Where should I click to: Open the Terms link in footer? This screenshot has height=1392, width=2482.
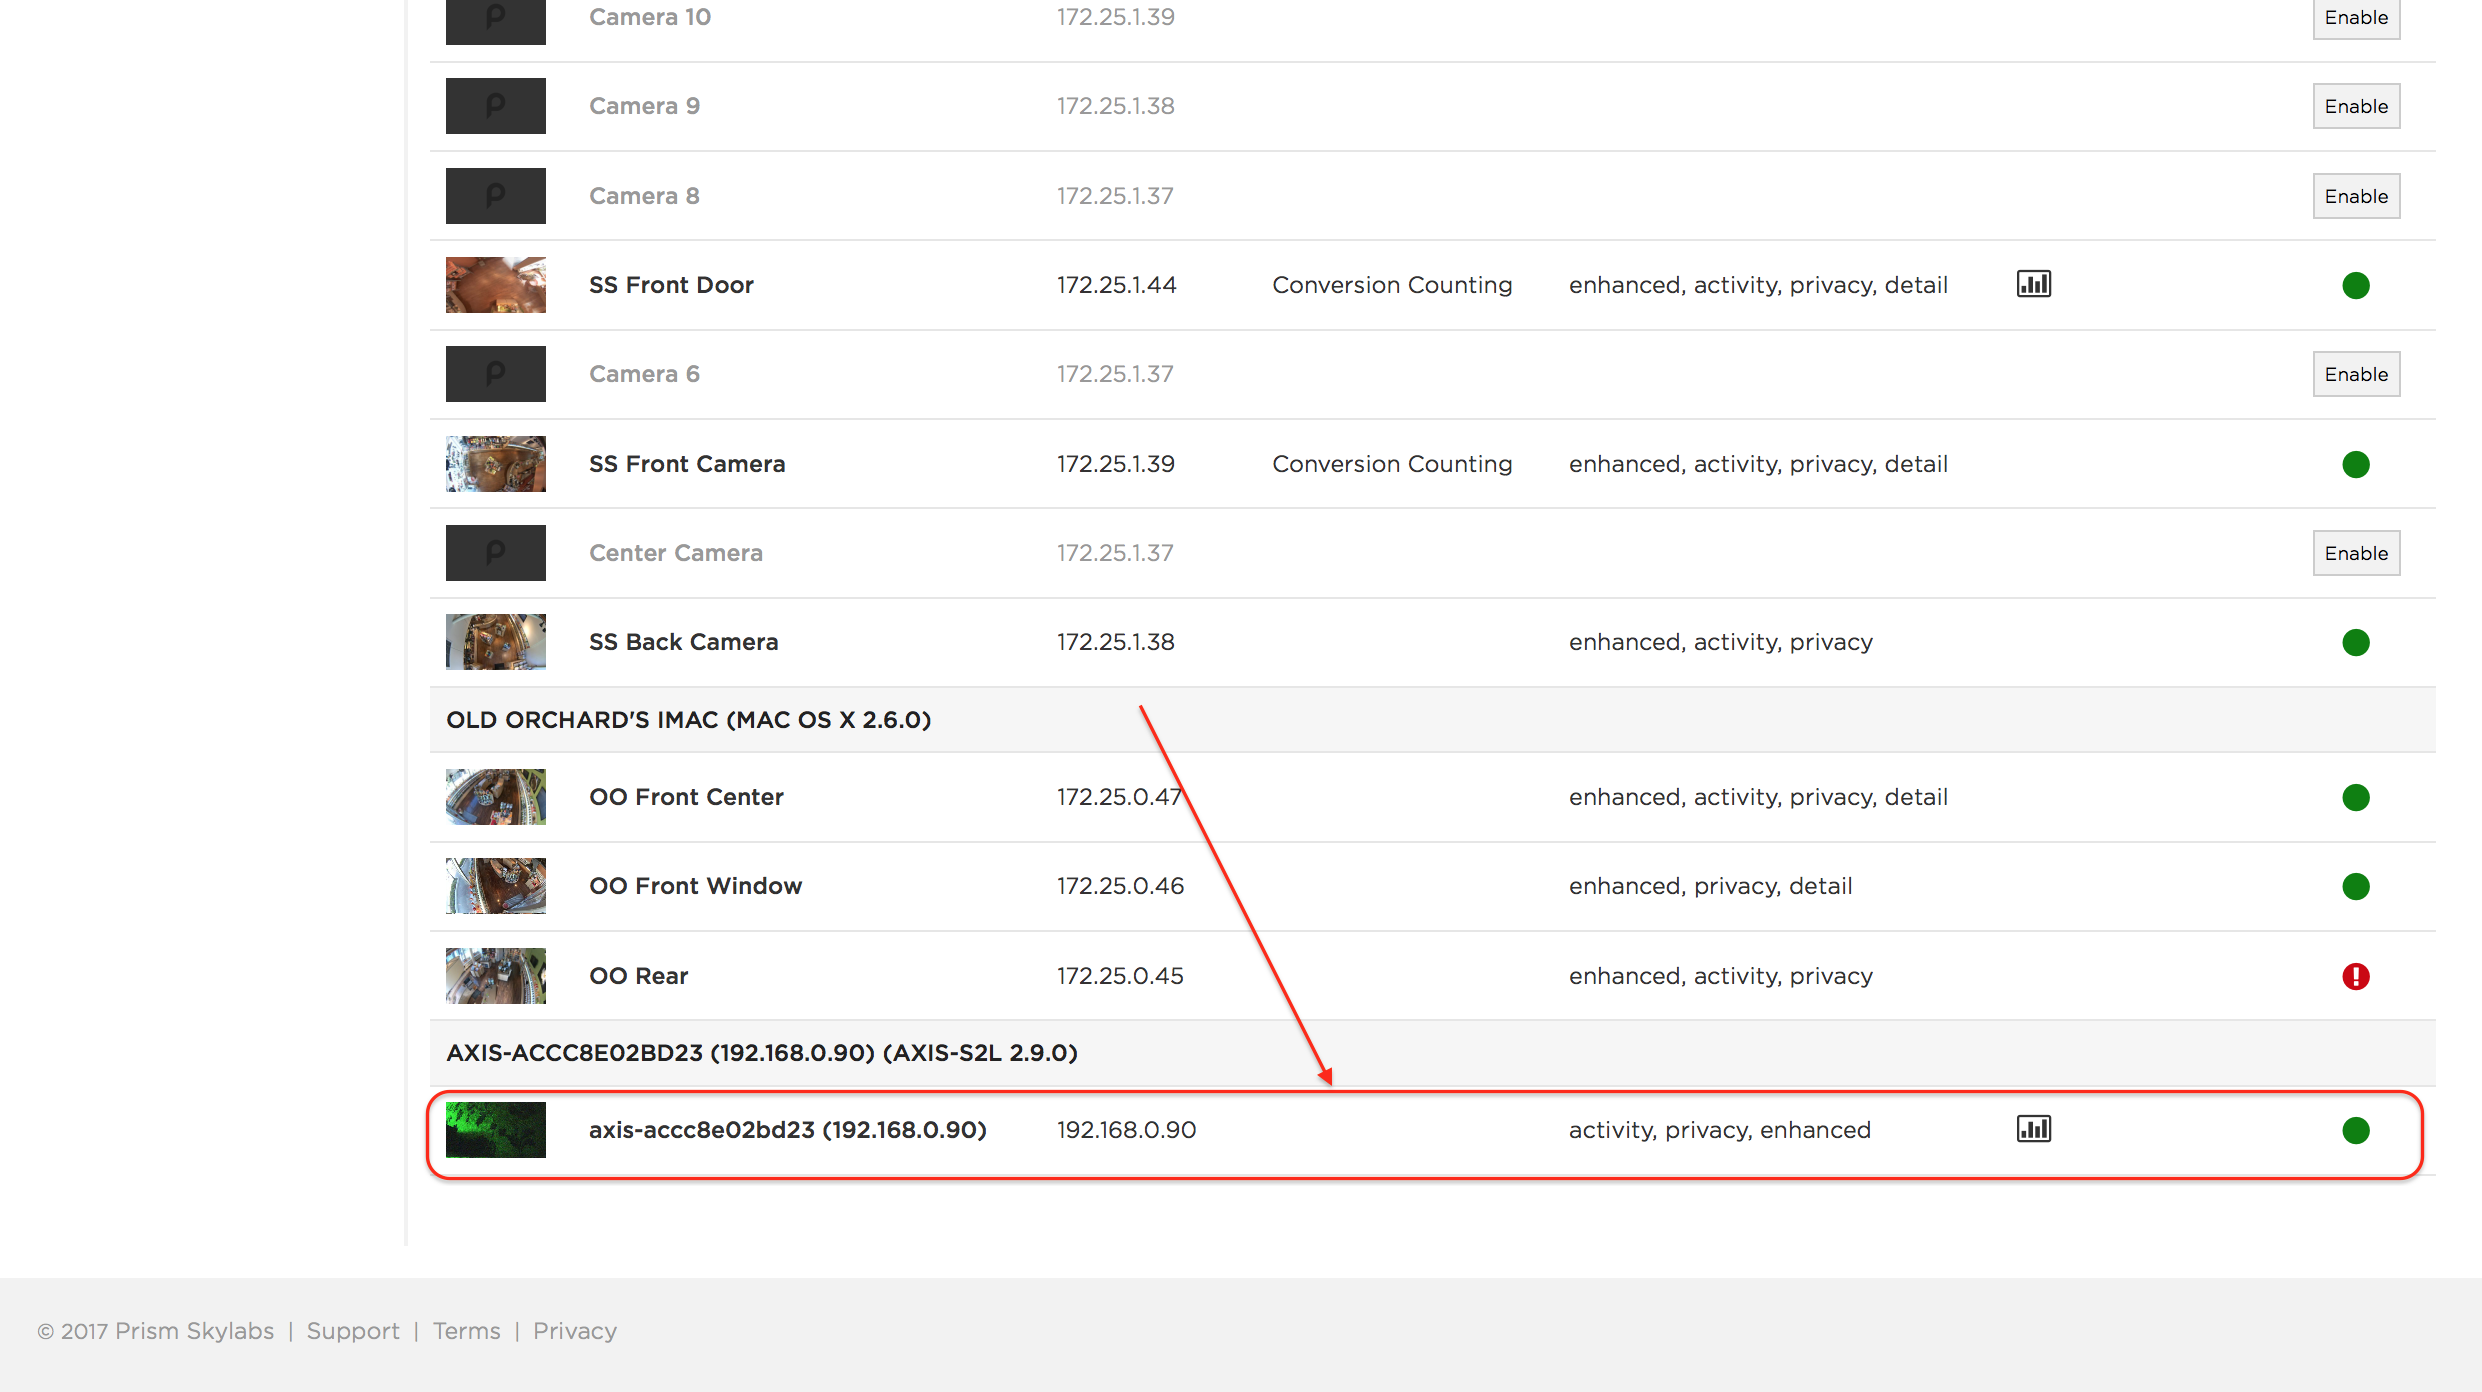tap(466, 1331)
